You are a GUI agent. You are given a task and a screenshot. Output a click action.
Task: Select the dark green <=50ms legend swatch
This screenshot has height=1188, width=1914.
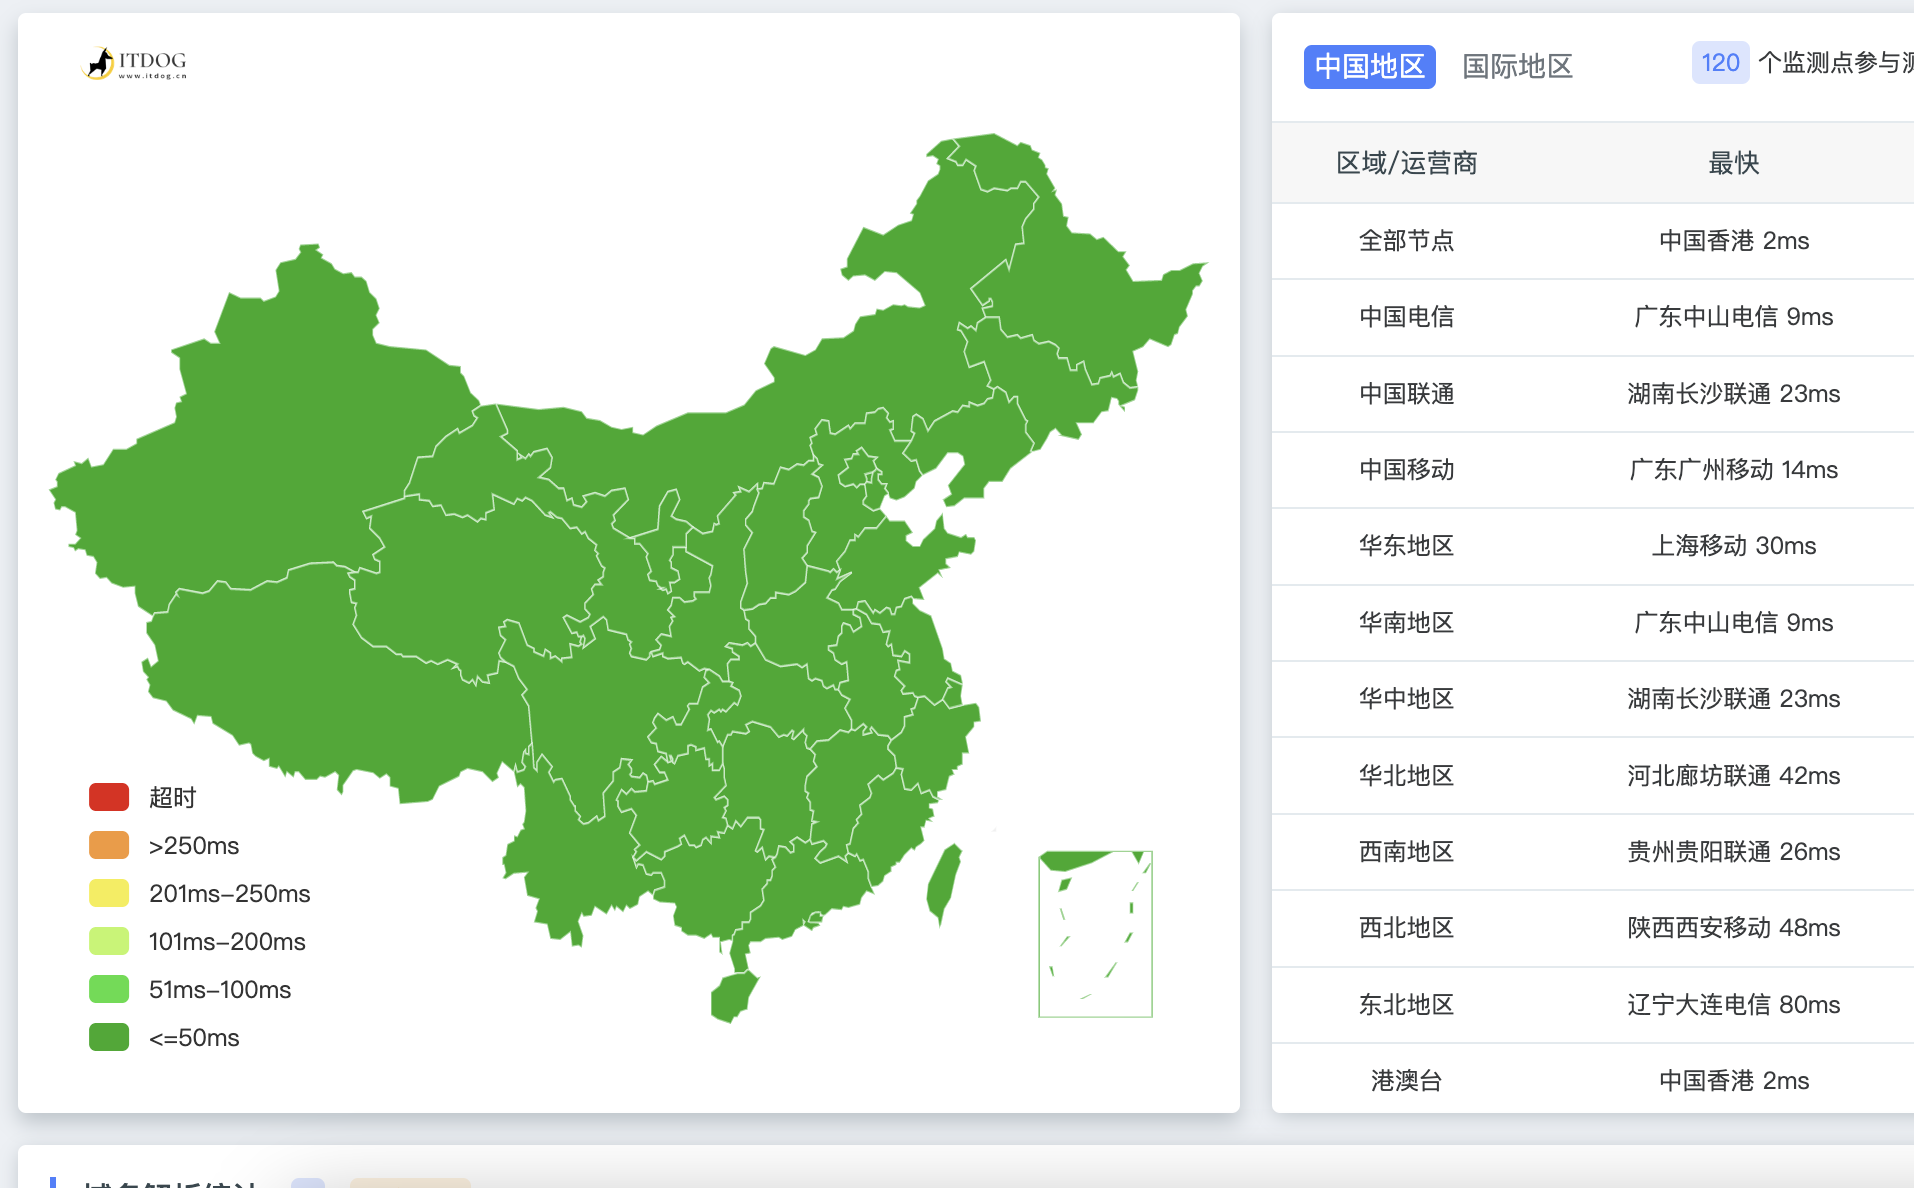click(109, 1037)
